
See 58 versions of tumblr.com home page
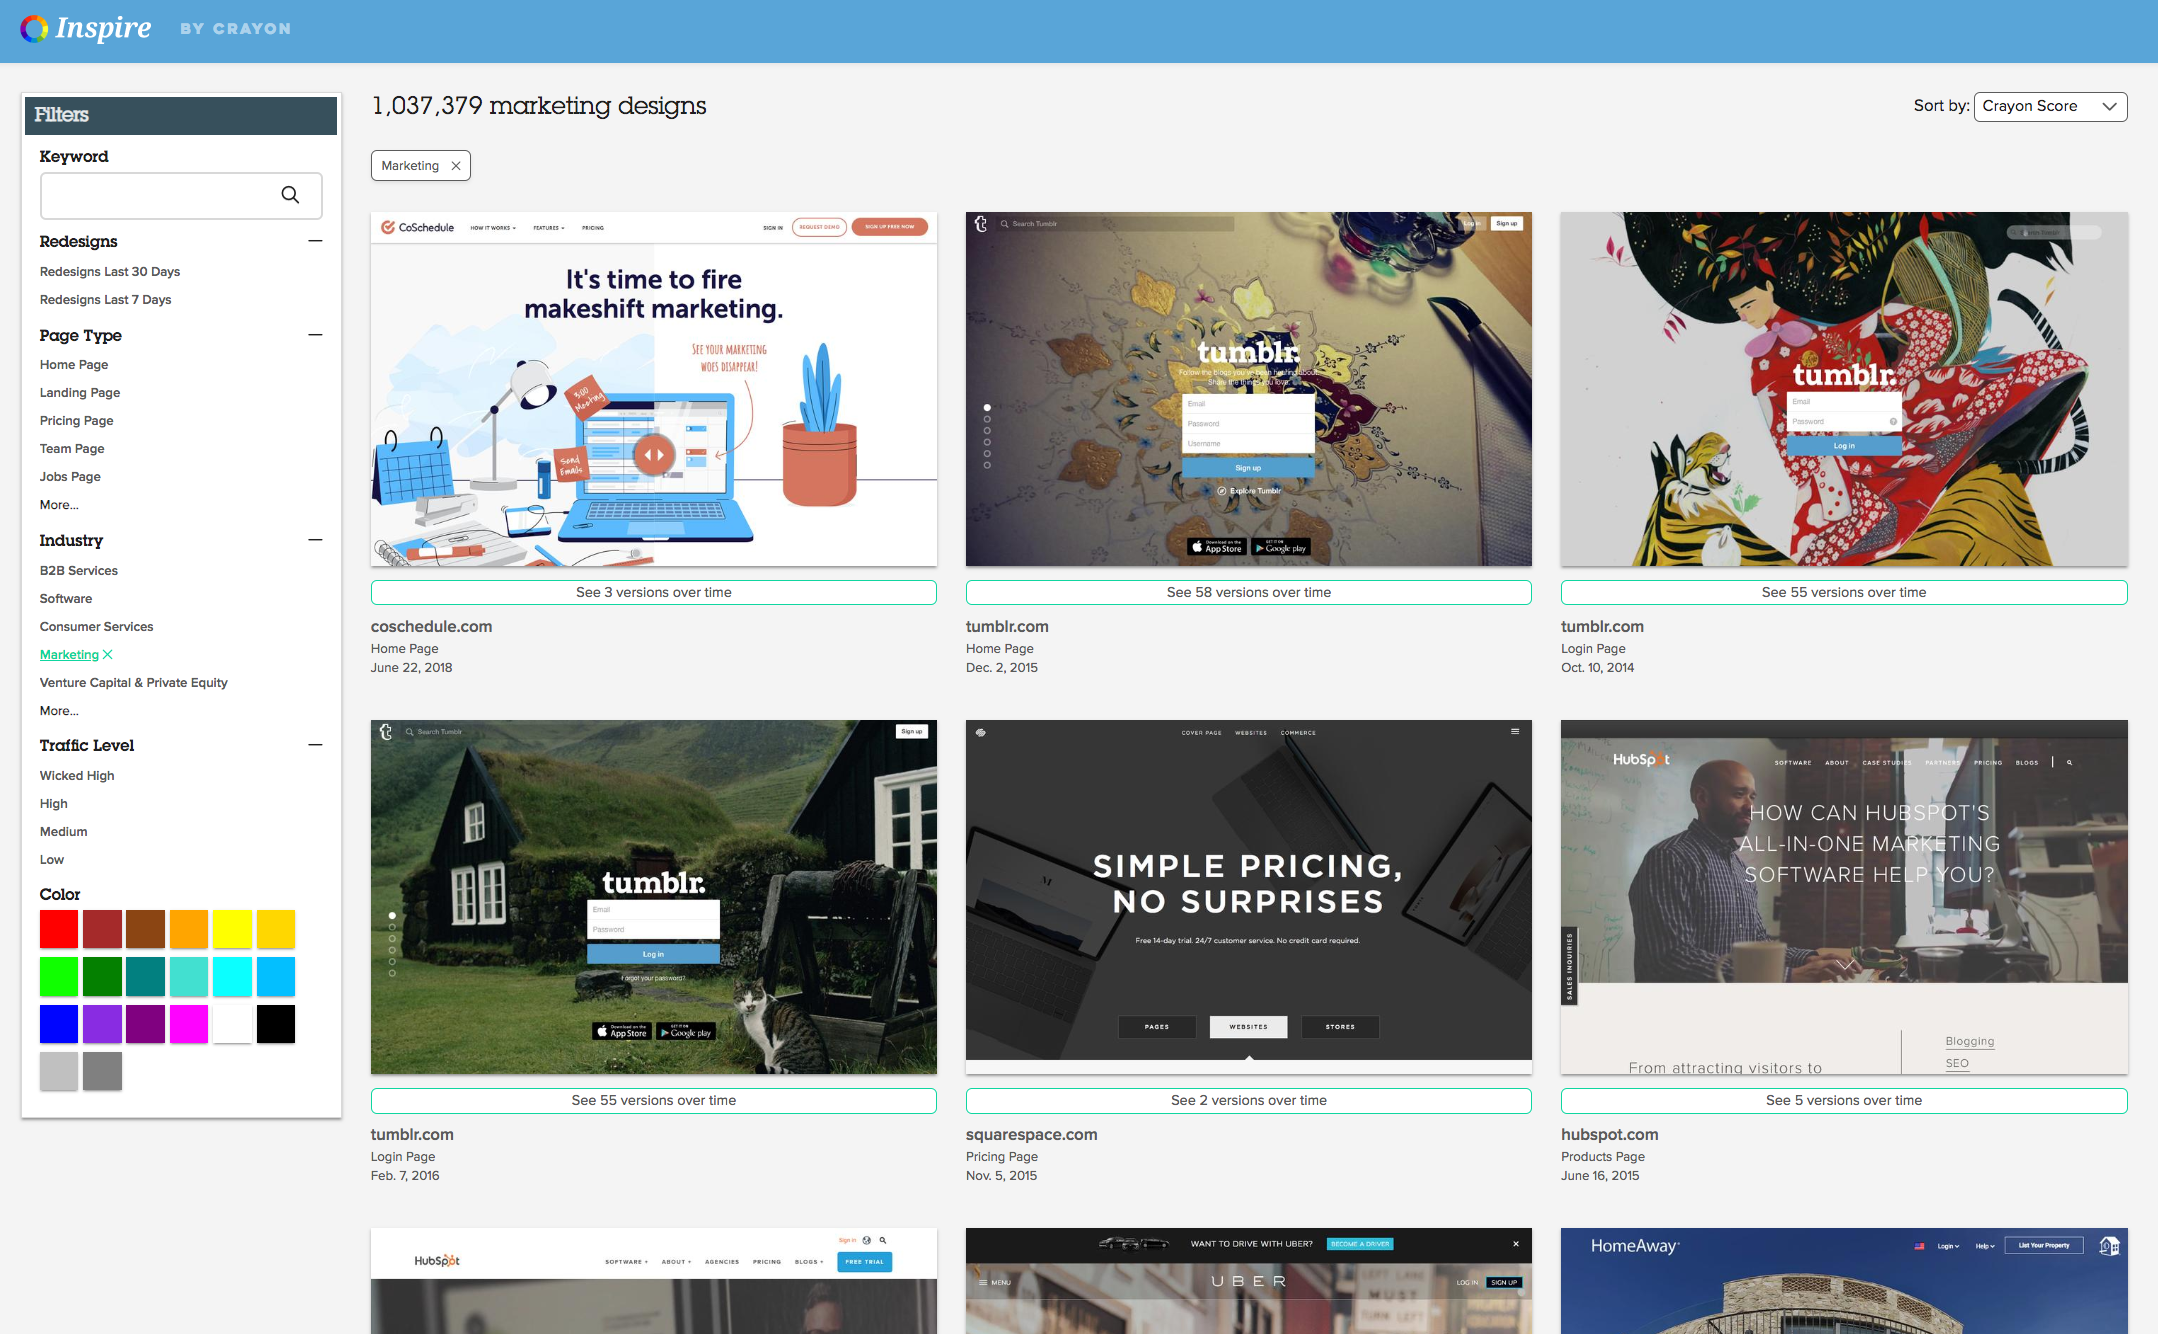click(1248, 593)
